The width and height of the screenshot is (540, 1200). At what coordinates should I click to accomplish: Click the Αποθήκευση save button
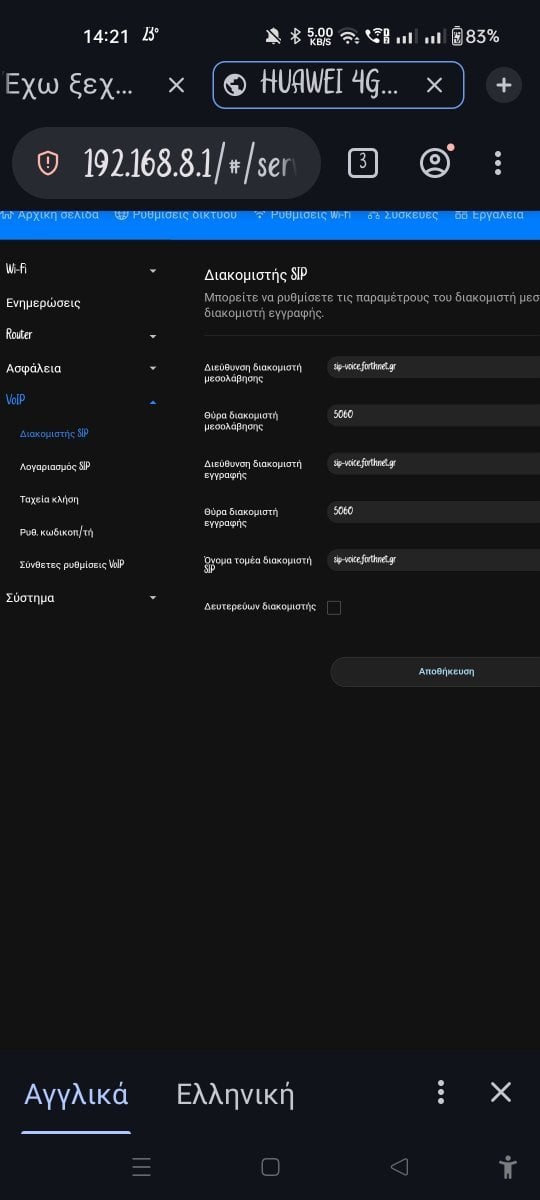tap(445, 672)
